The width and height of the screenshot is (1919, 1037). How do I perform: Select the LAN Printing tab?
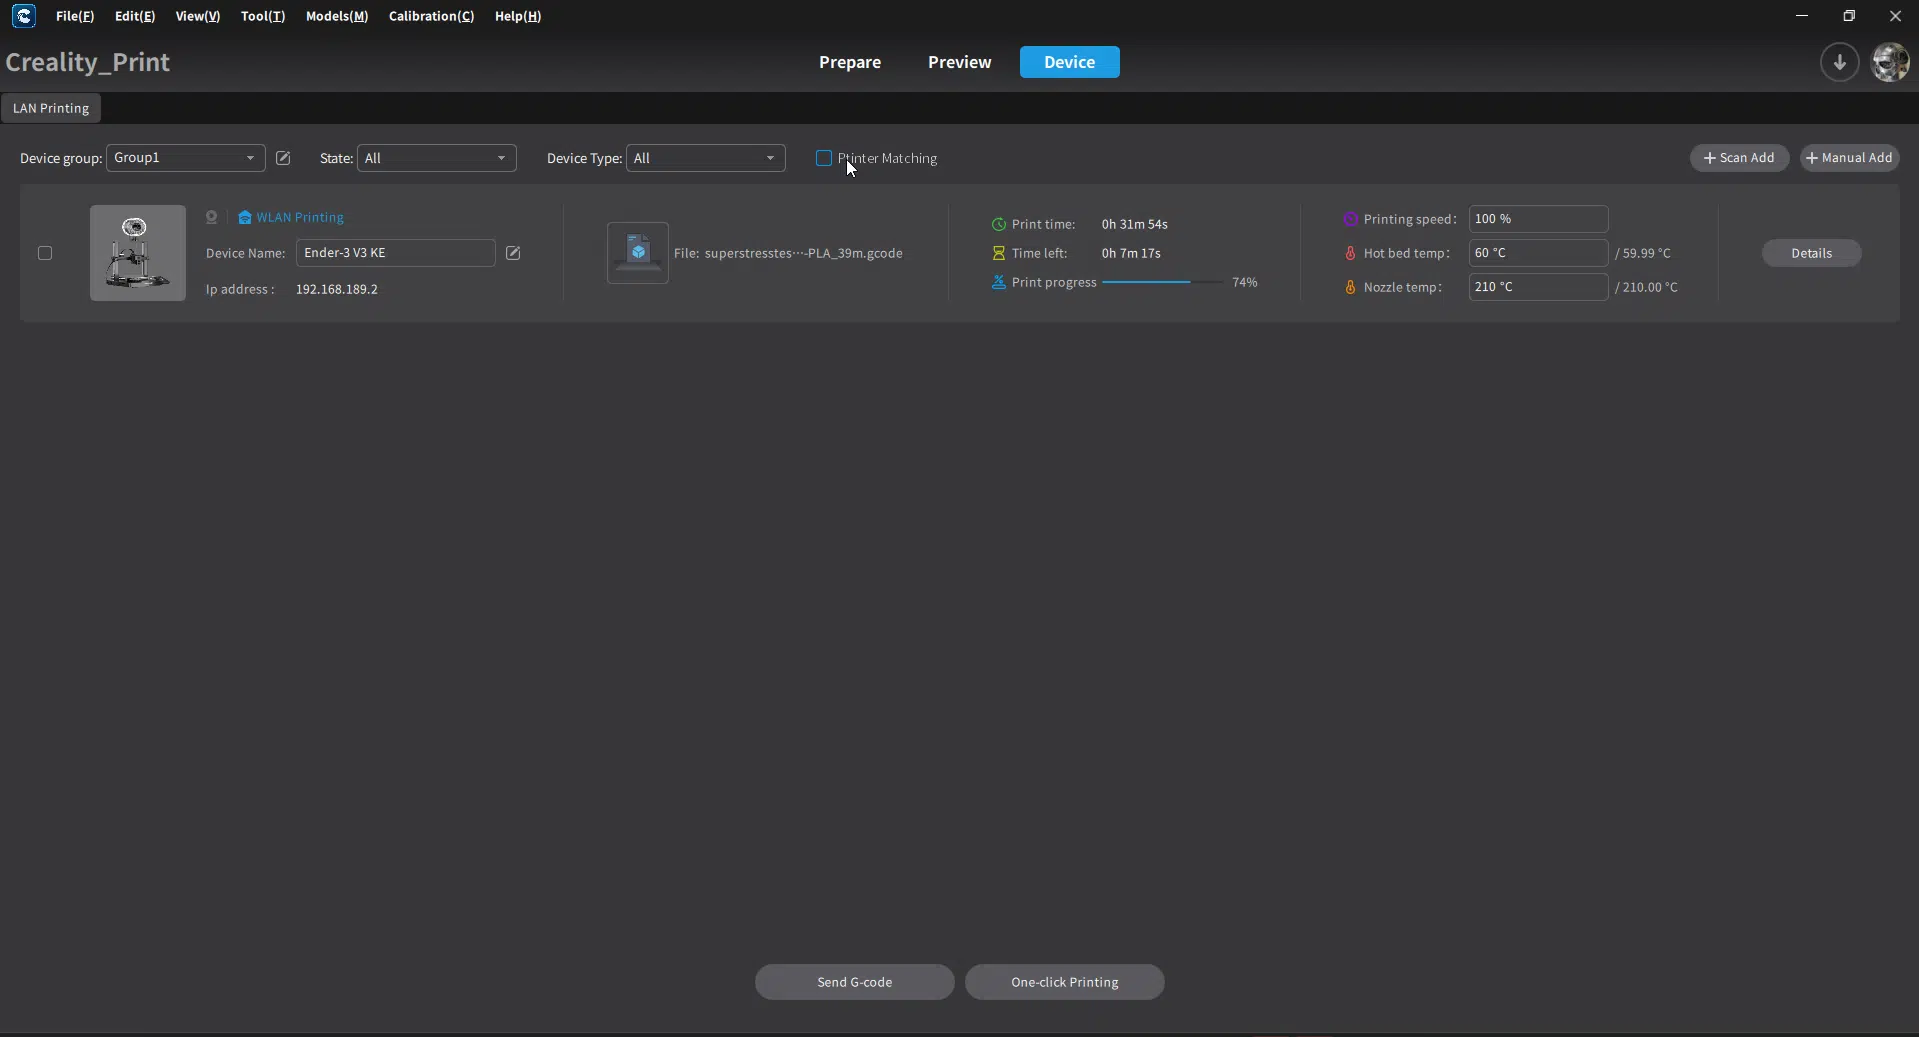(x=51, y=108)
